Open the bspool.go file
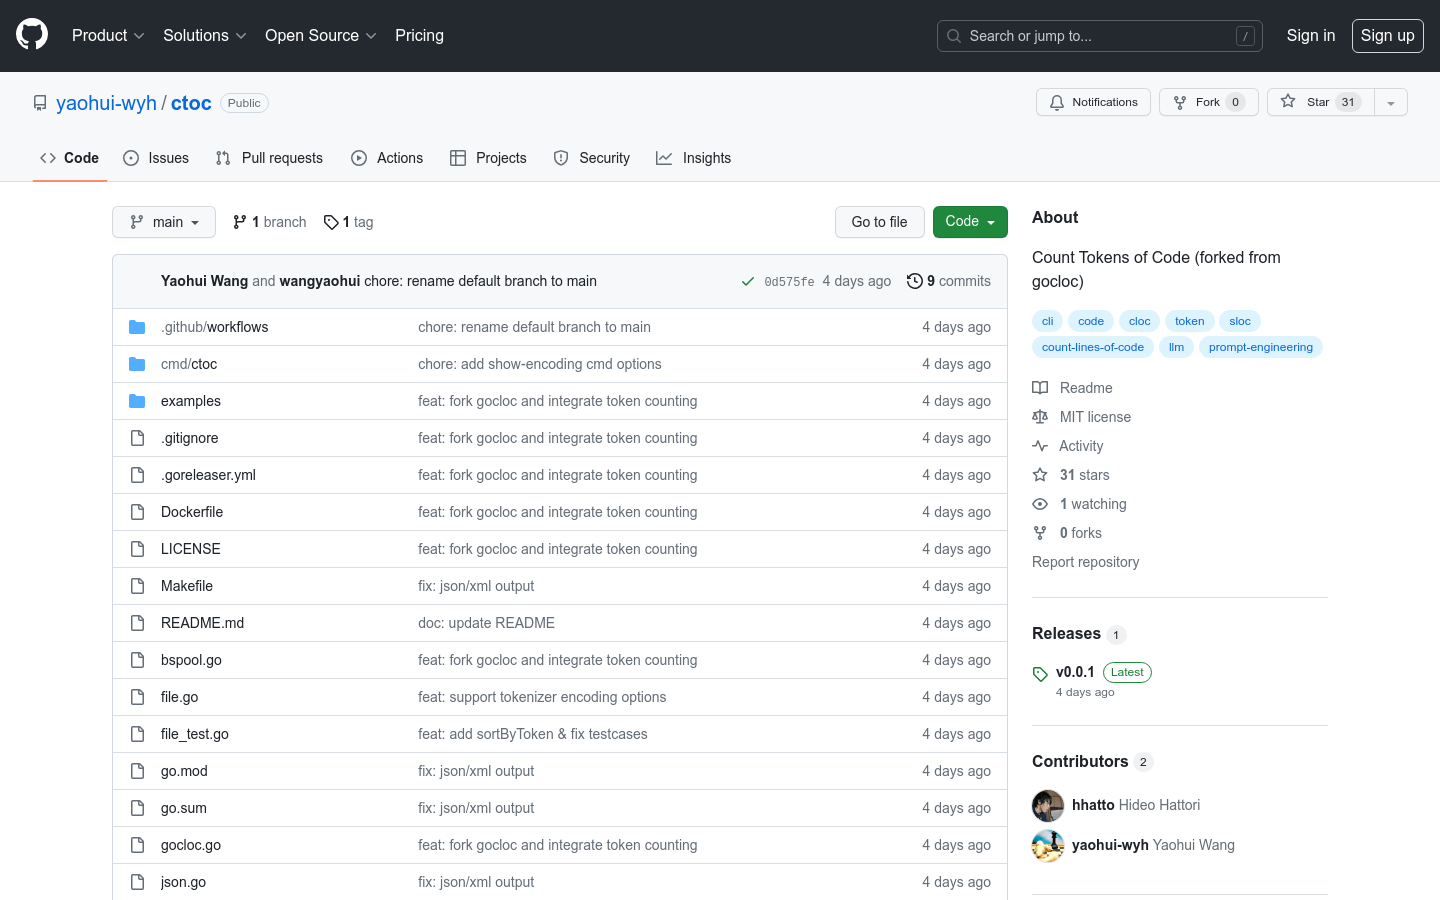Viewport: 1440px width, 900px height. click(x=191, y=660)
